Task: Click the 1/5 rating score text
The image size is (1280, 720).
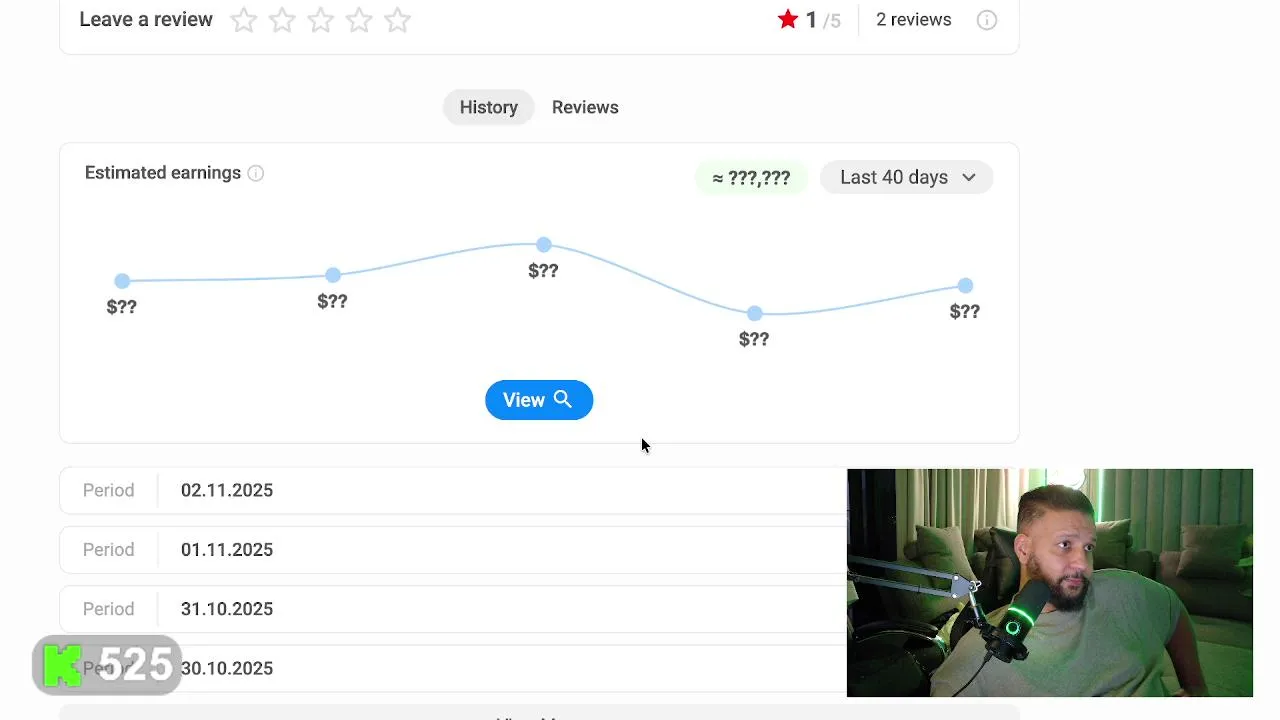Action: 823,20
